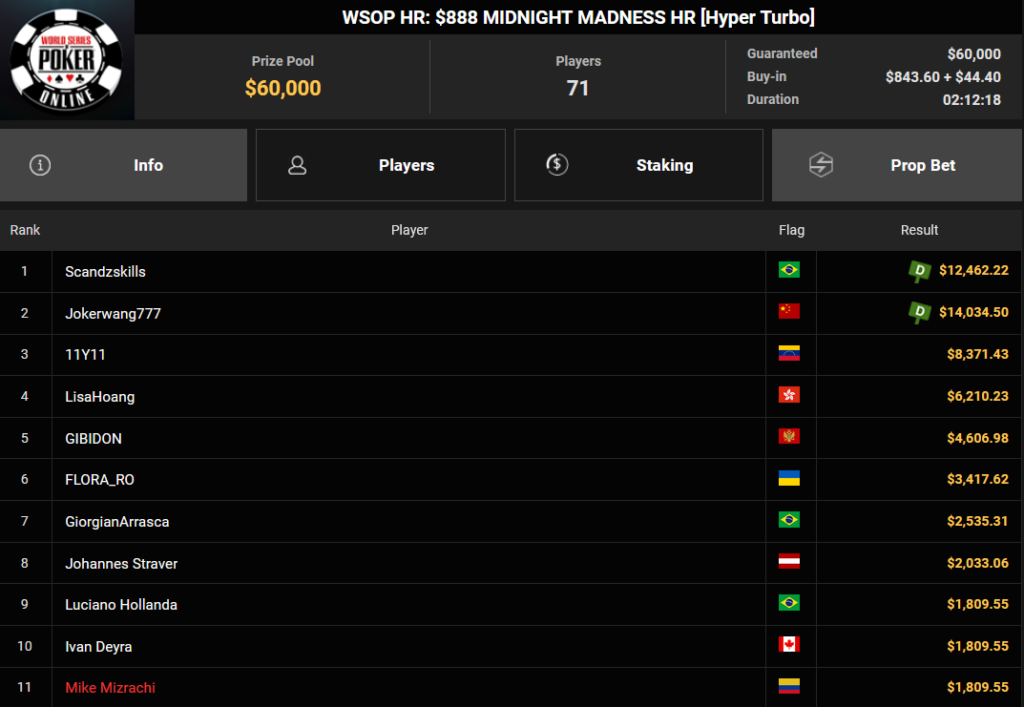Click the $2,535.31 result
The width and height of the screenshot is (1024, 707).
tap(978, 521)
